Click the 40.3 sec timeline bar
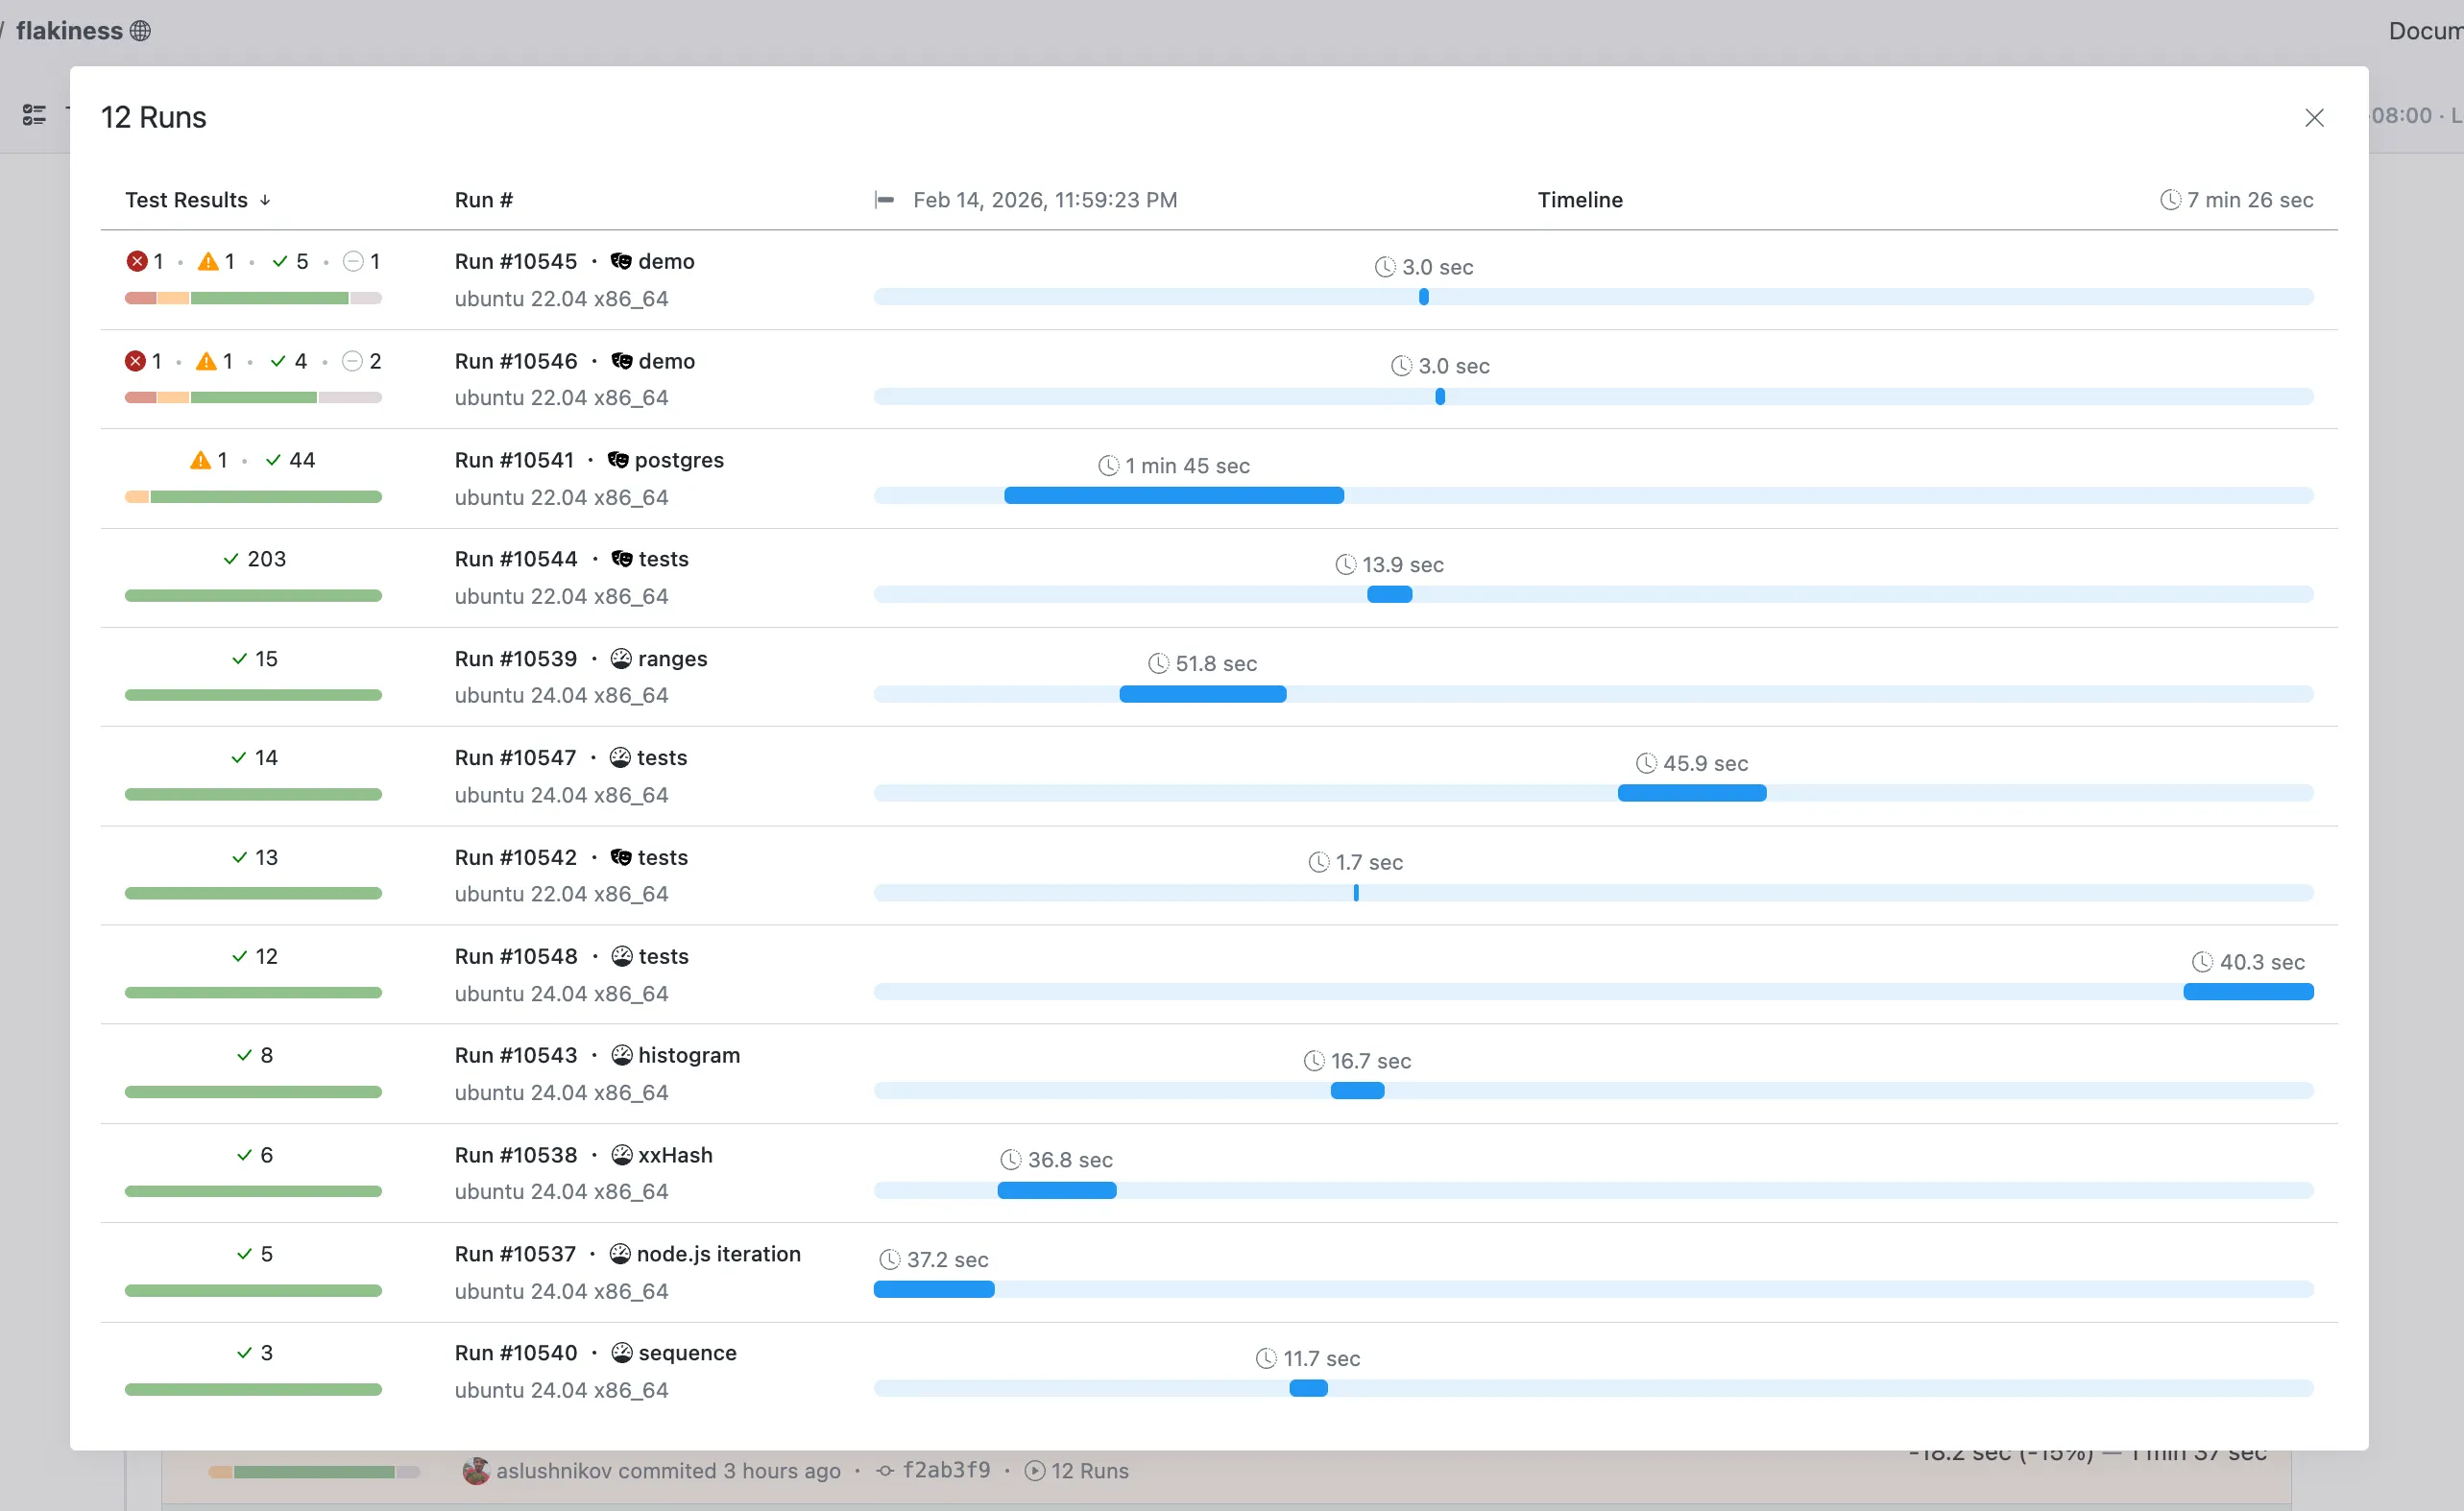Image resolution: width=2464 pixels, height=1511 pixels. coord(2247,992)
